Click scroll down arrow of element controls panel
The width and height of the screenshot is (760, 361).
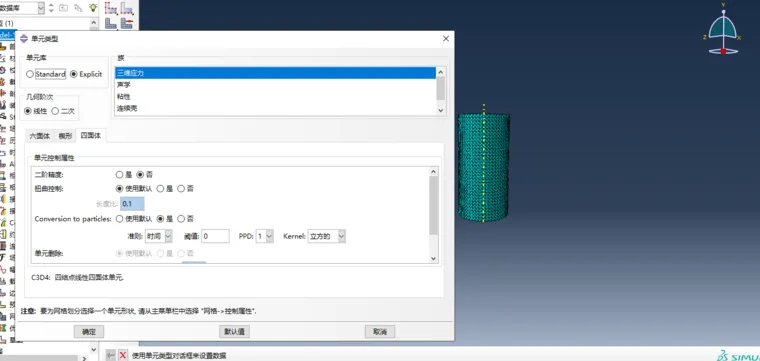pos(434,259)
